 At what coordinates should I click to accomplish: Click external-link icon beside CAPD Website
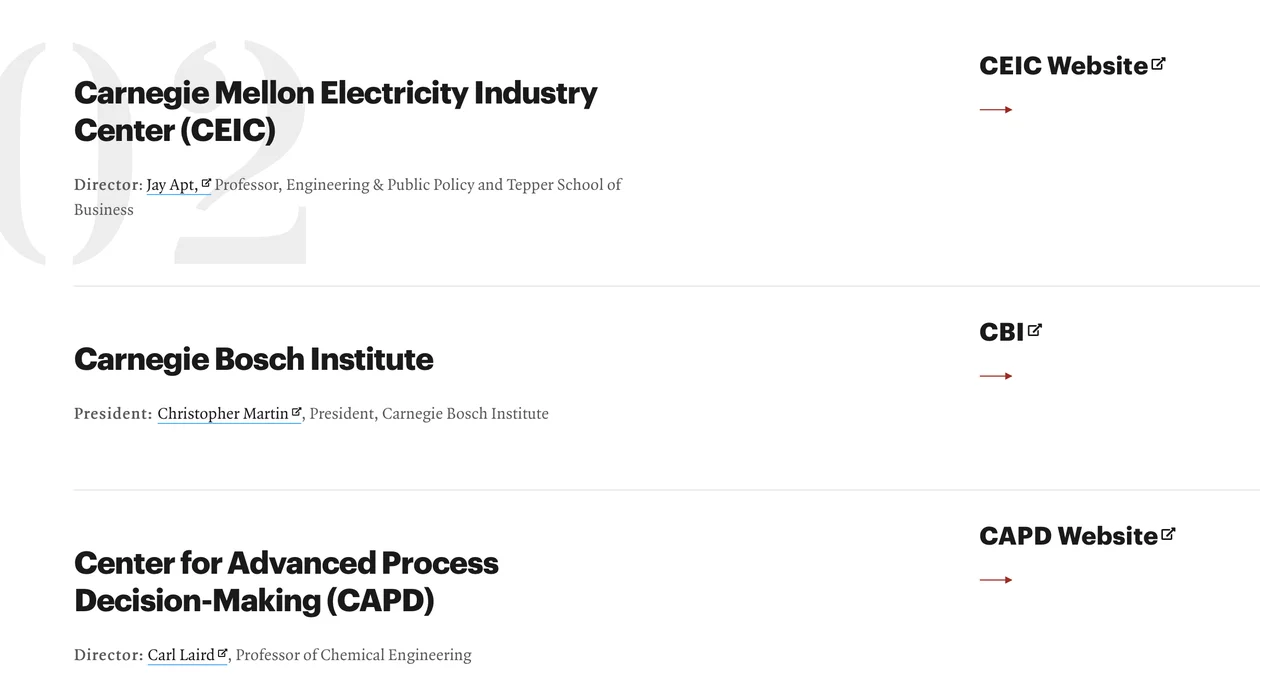(1168, 534)
